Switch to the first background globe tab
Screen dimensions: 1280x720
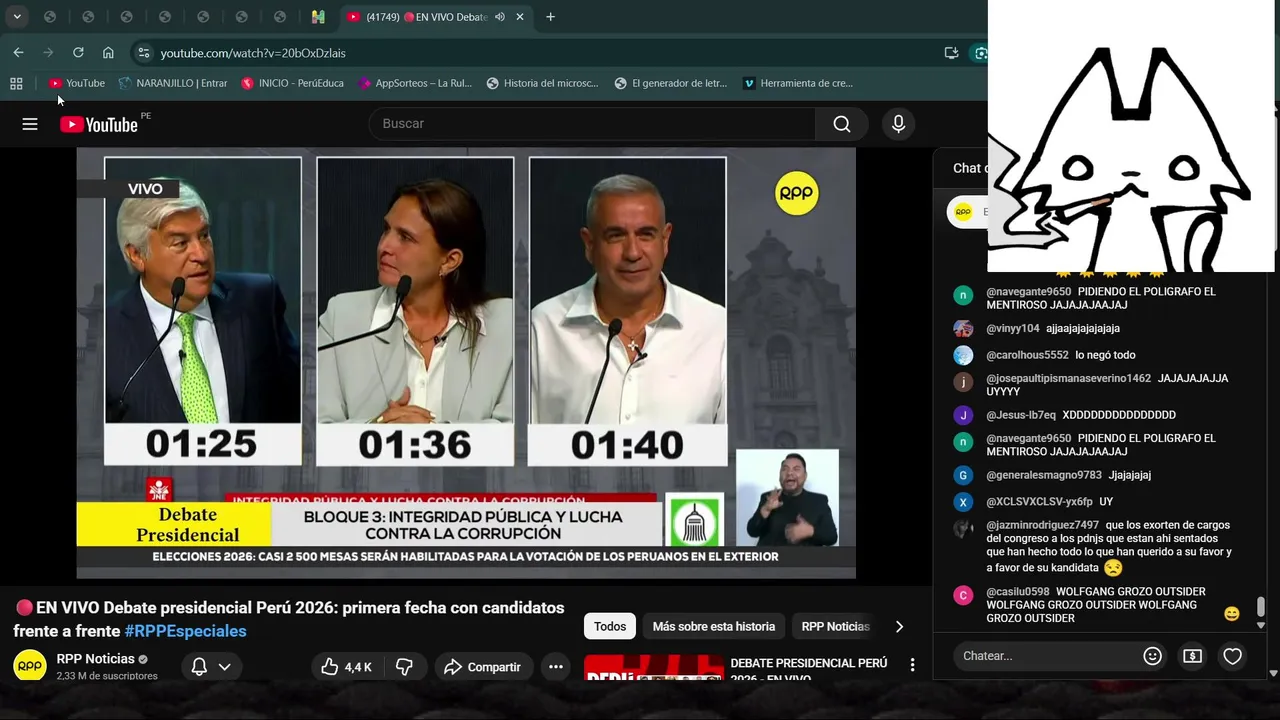[x=50, y=17]
